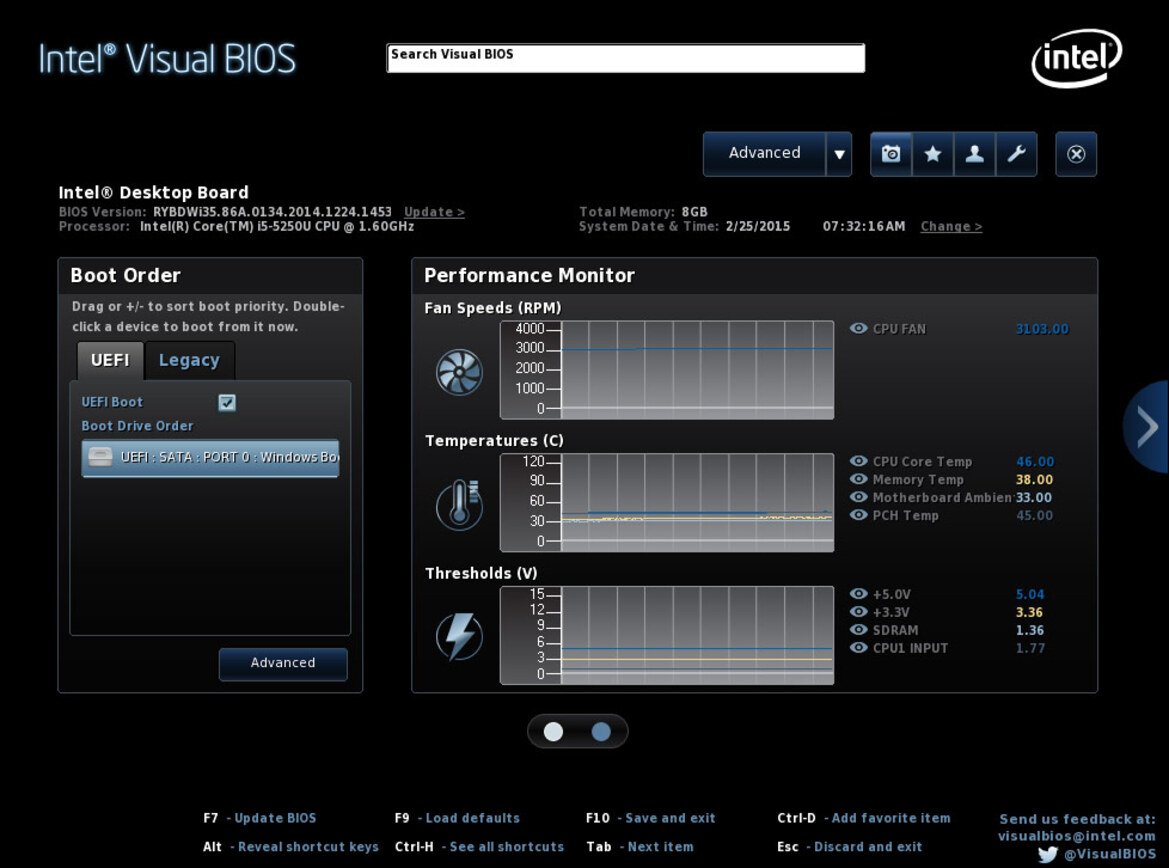Viewport: 1169px width, 868px height.
Task: Click the Memory Temp value 38.00
Action: [x=1035, y=479]
